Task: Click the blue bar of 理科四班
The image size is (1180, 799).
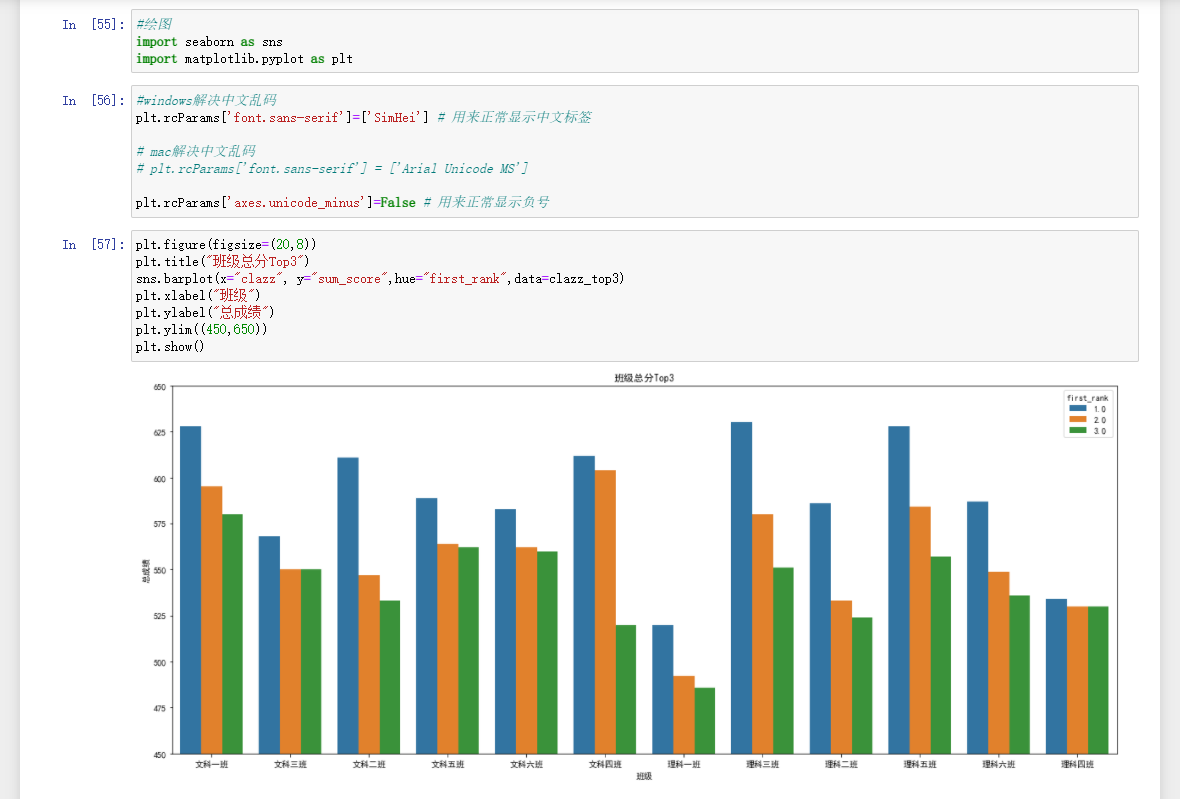Action: coord(1057,676)
